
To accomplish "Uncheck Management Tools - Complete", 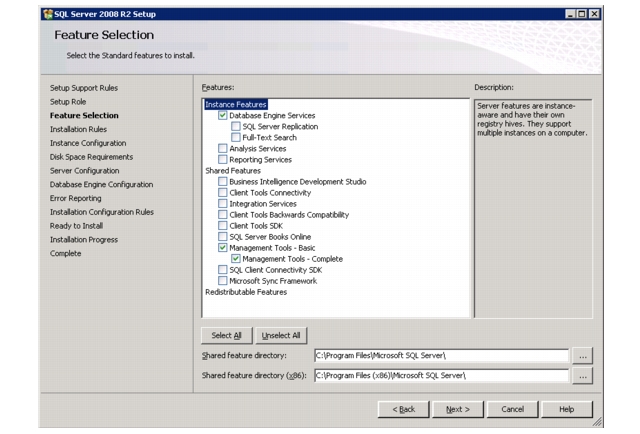I will click(x=236, y=259).
